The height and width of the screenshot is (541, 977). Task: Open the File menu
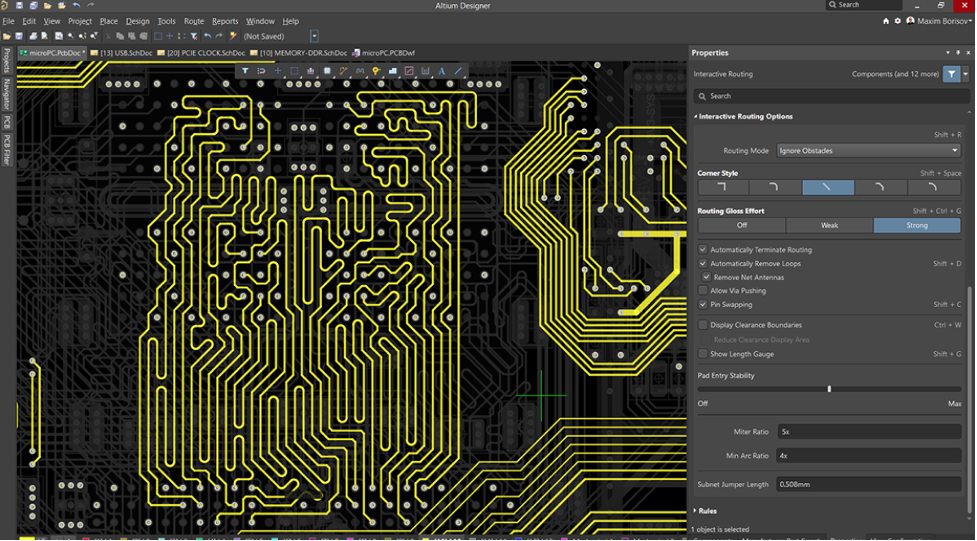[8, 21]
